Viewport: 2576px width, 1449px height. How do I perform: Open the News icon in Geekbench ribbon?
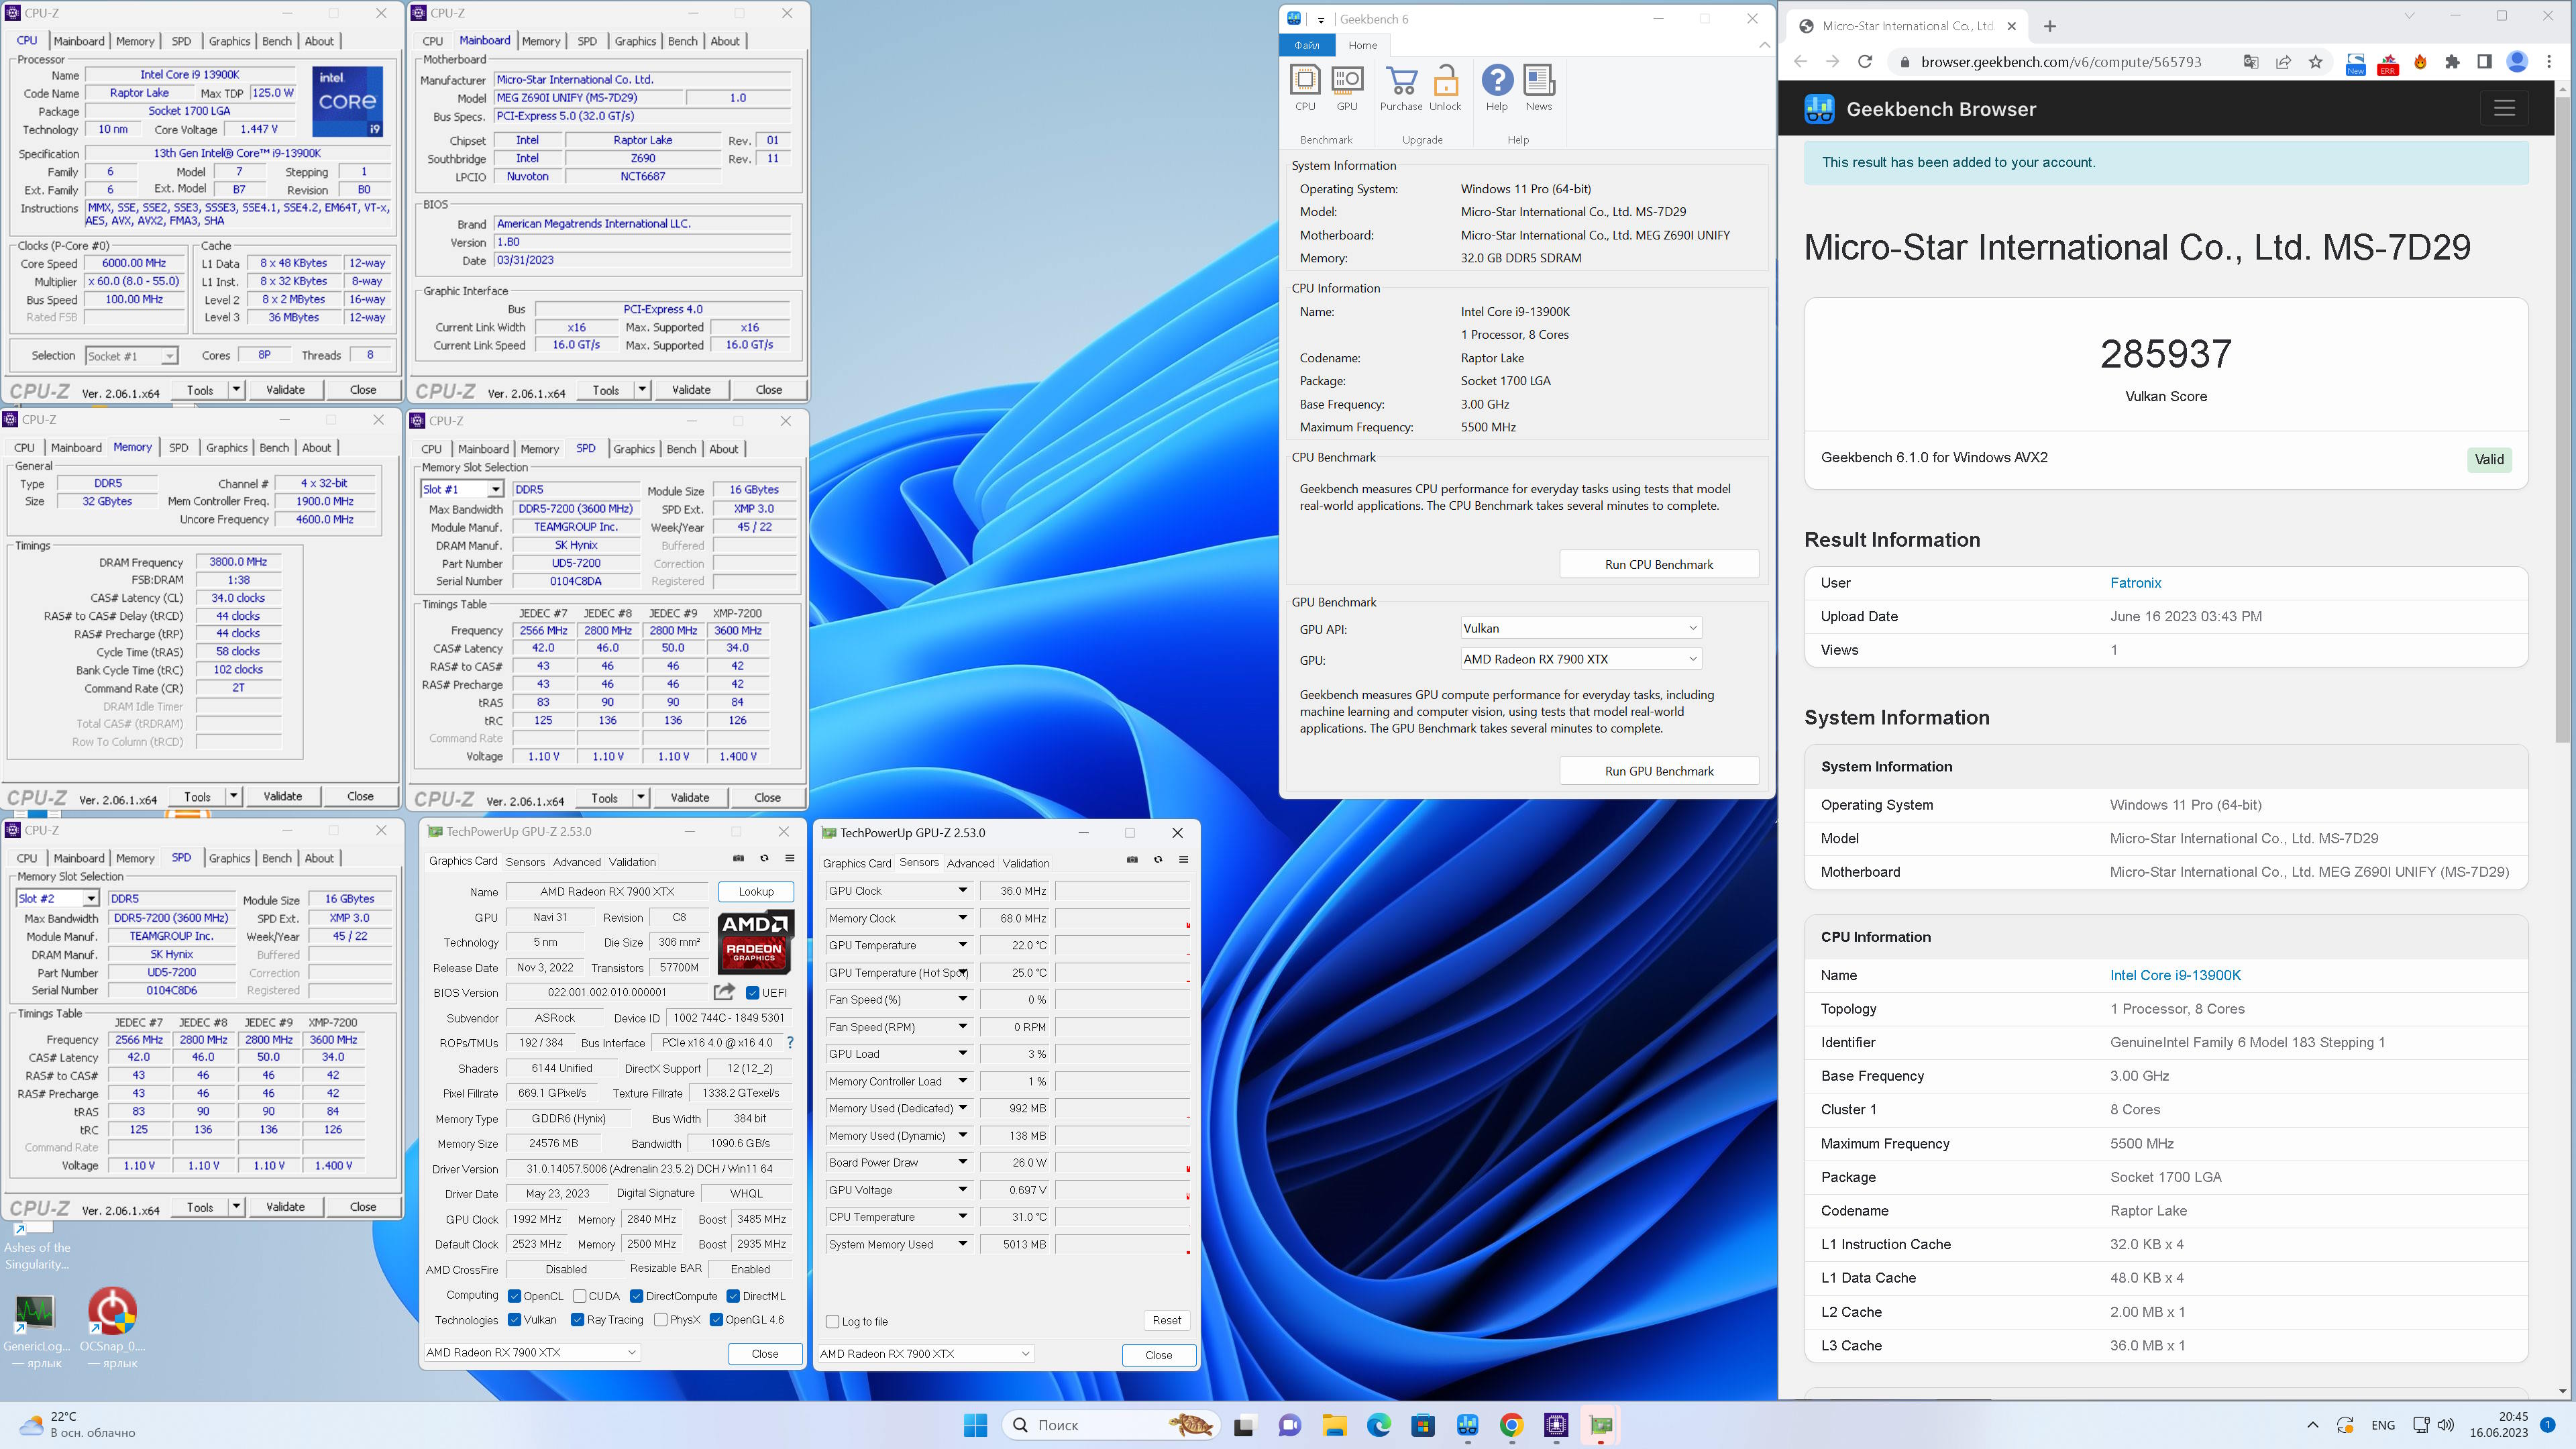1539,88
